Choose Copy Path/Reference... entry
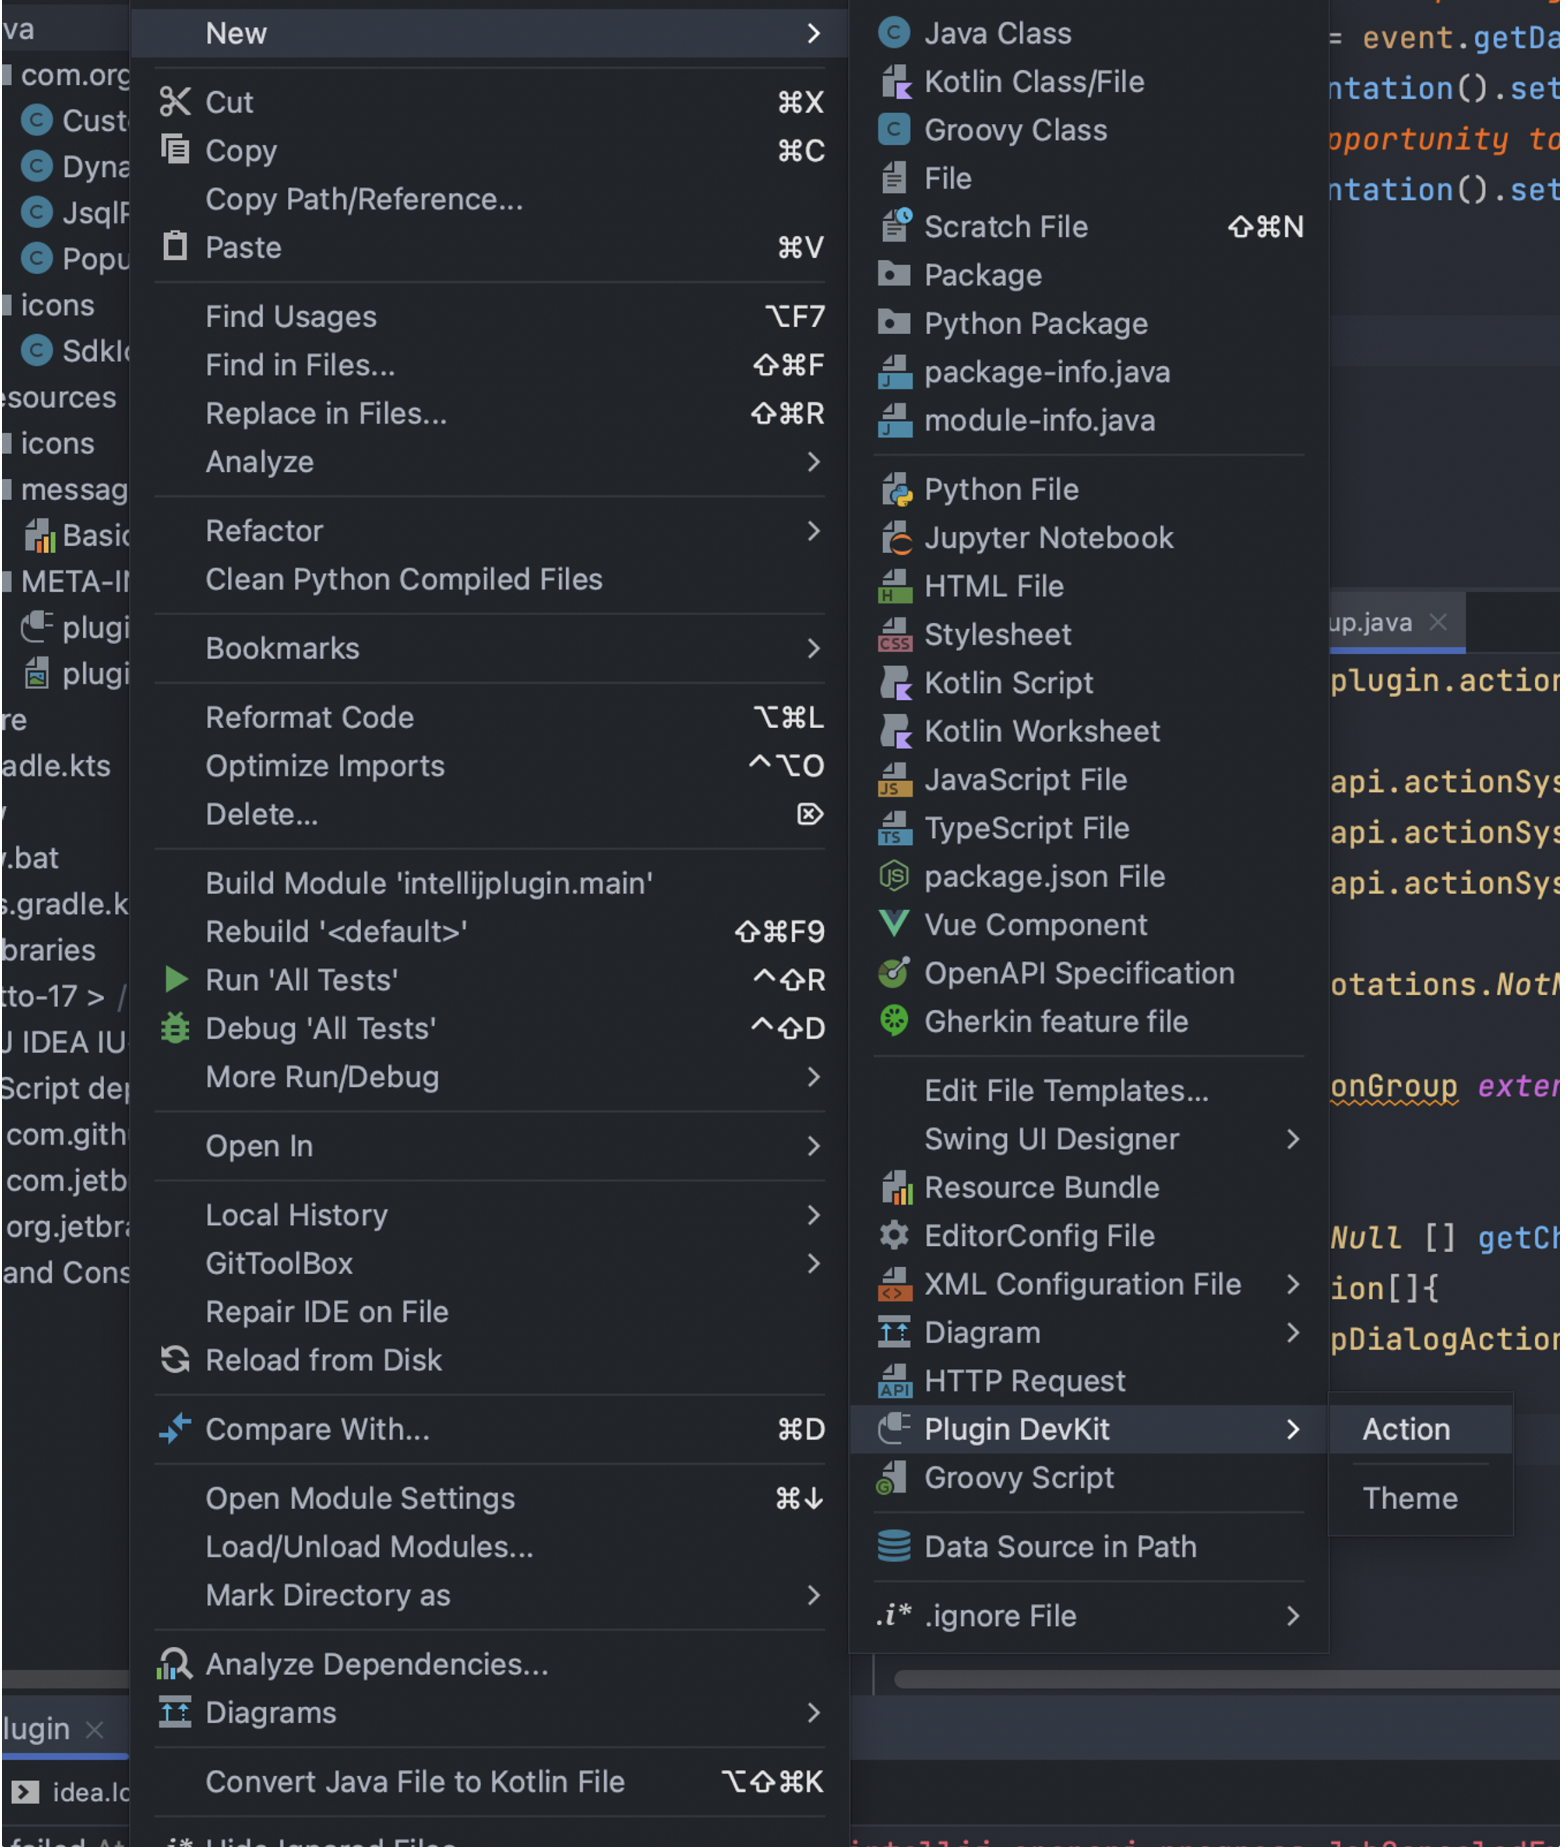 (490, 199)
